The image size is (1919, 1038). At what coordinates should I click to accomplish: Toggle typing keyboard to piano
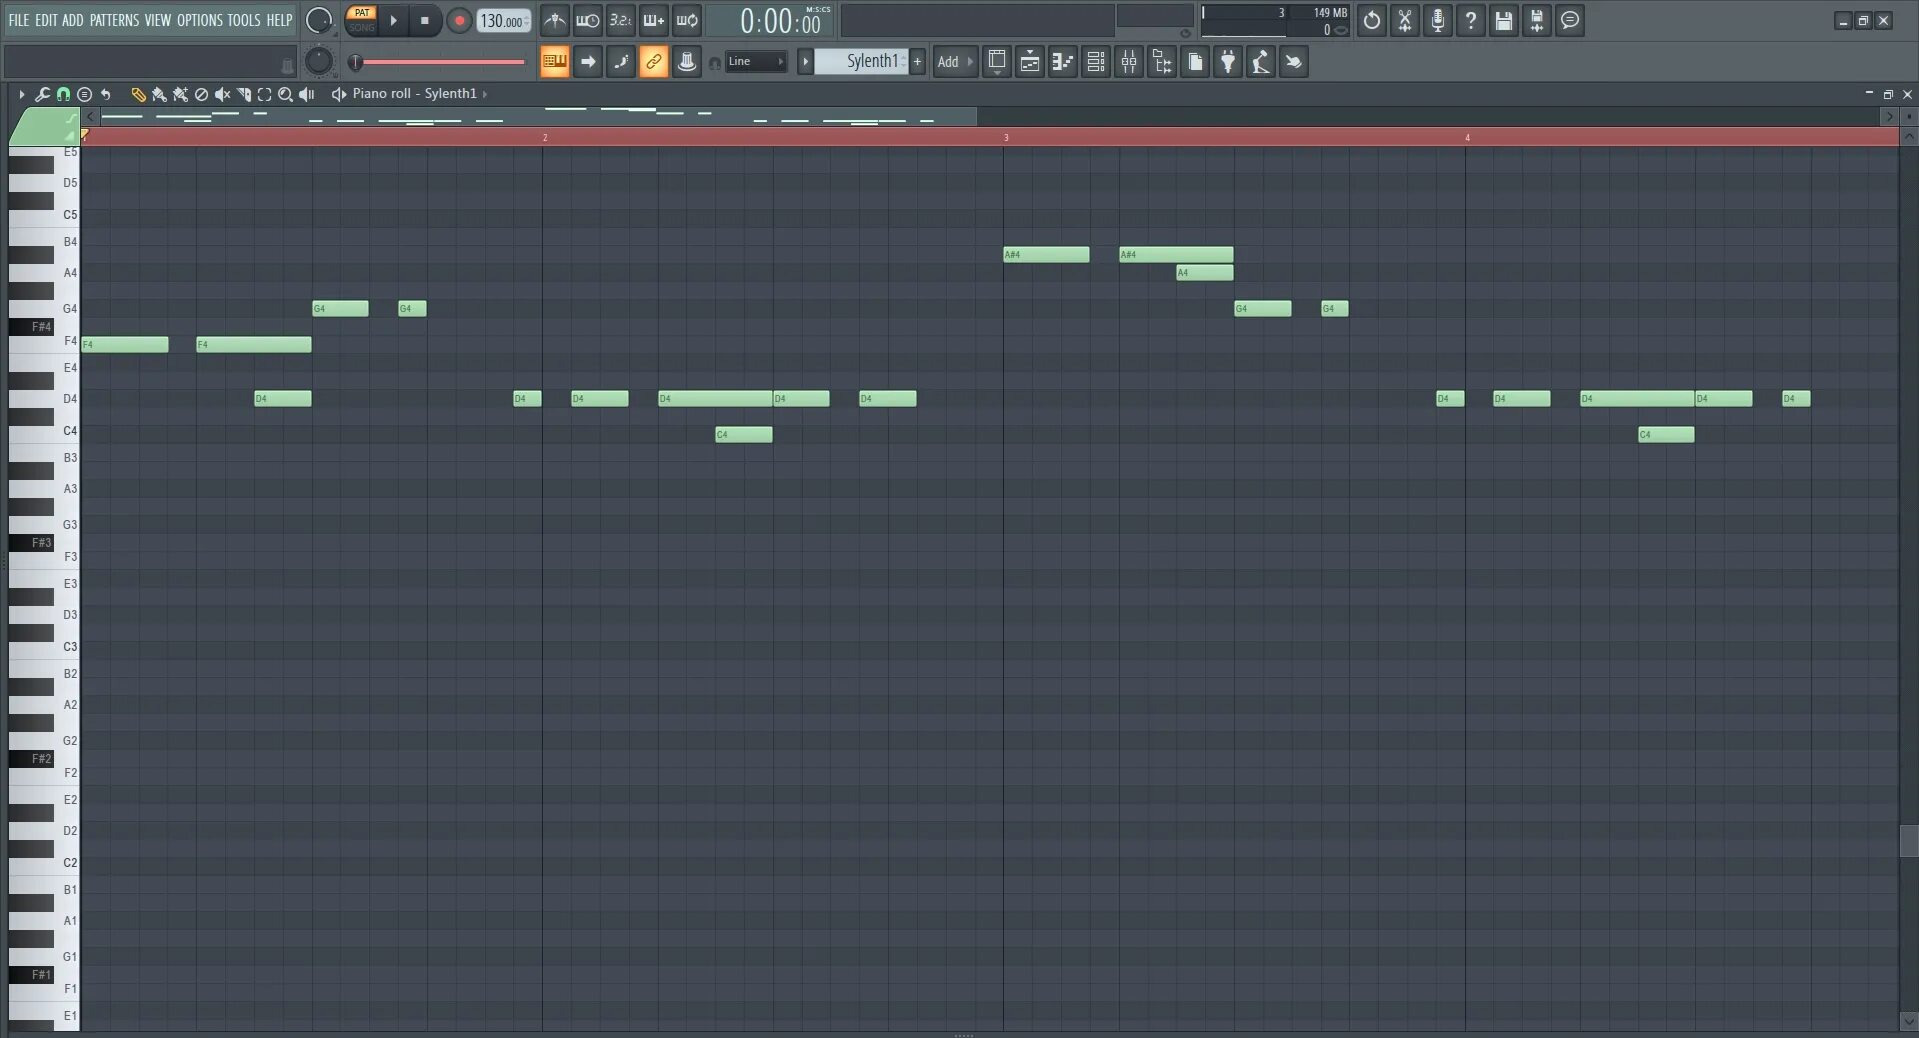[x=554, y=62]
